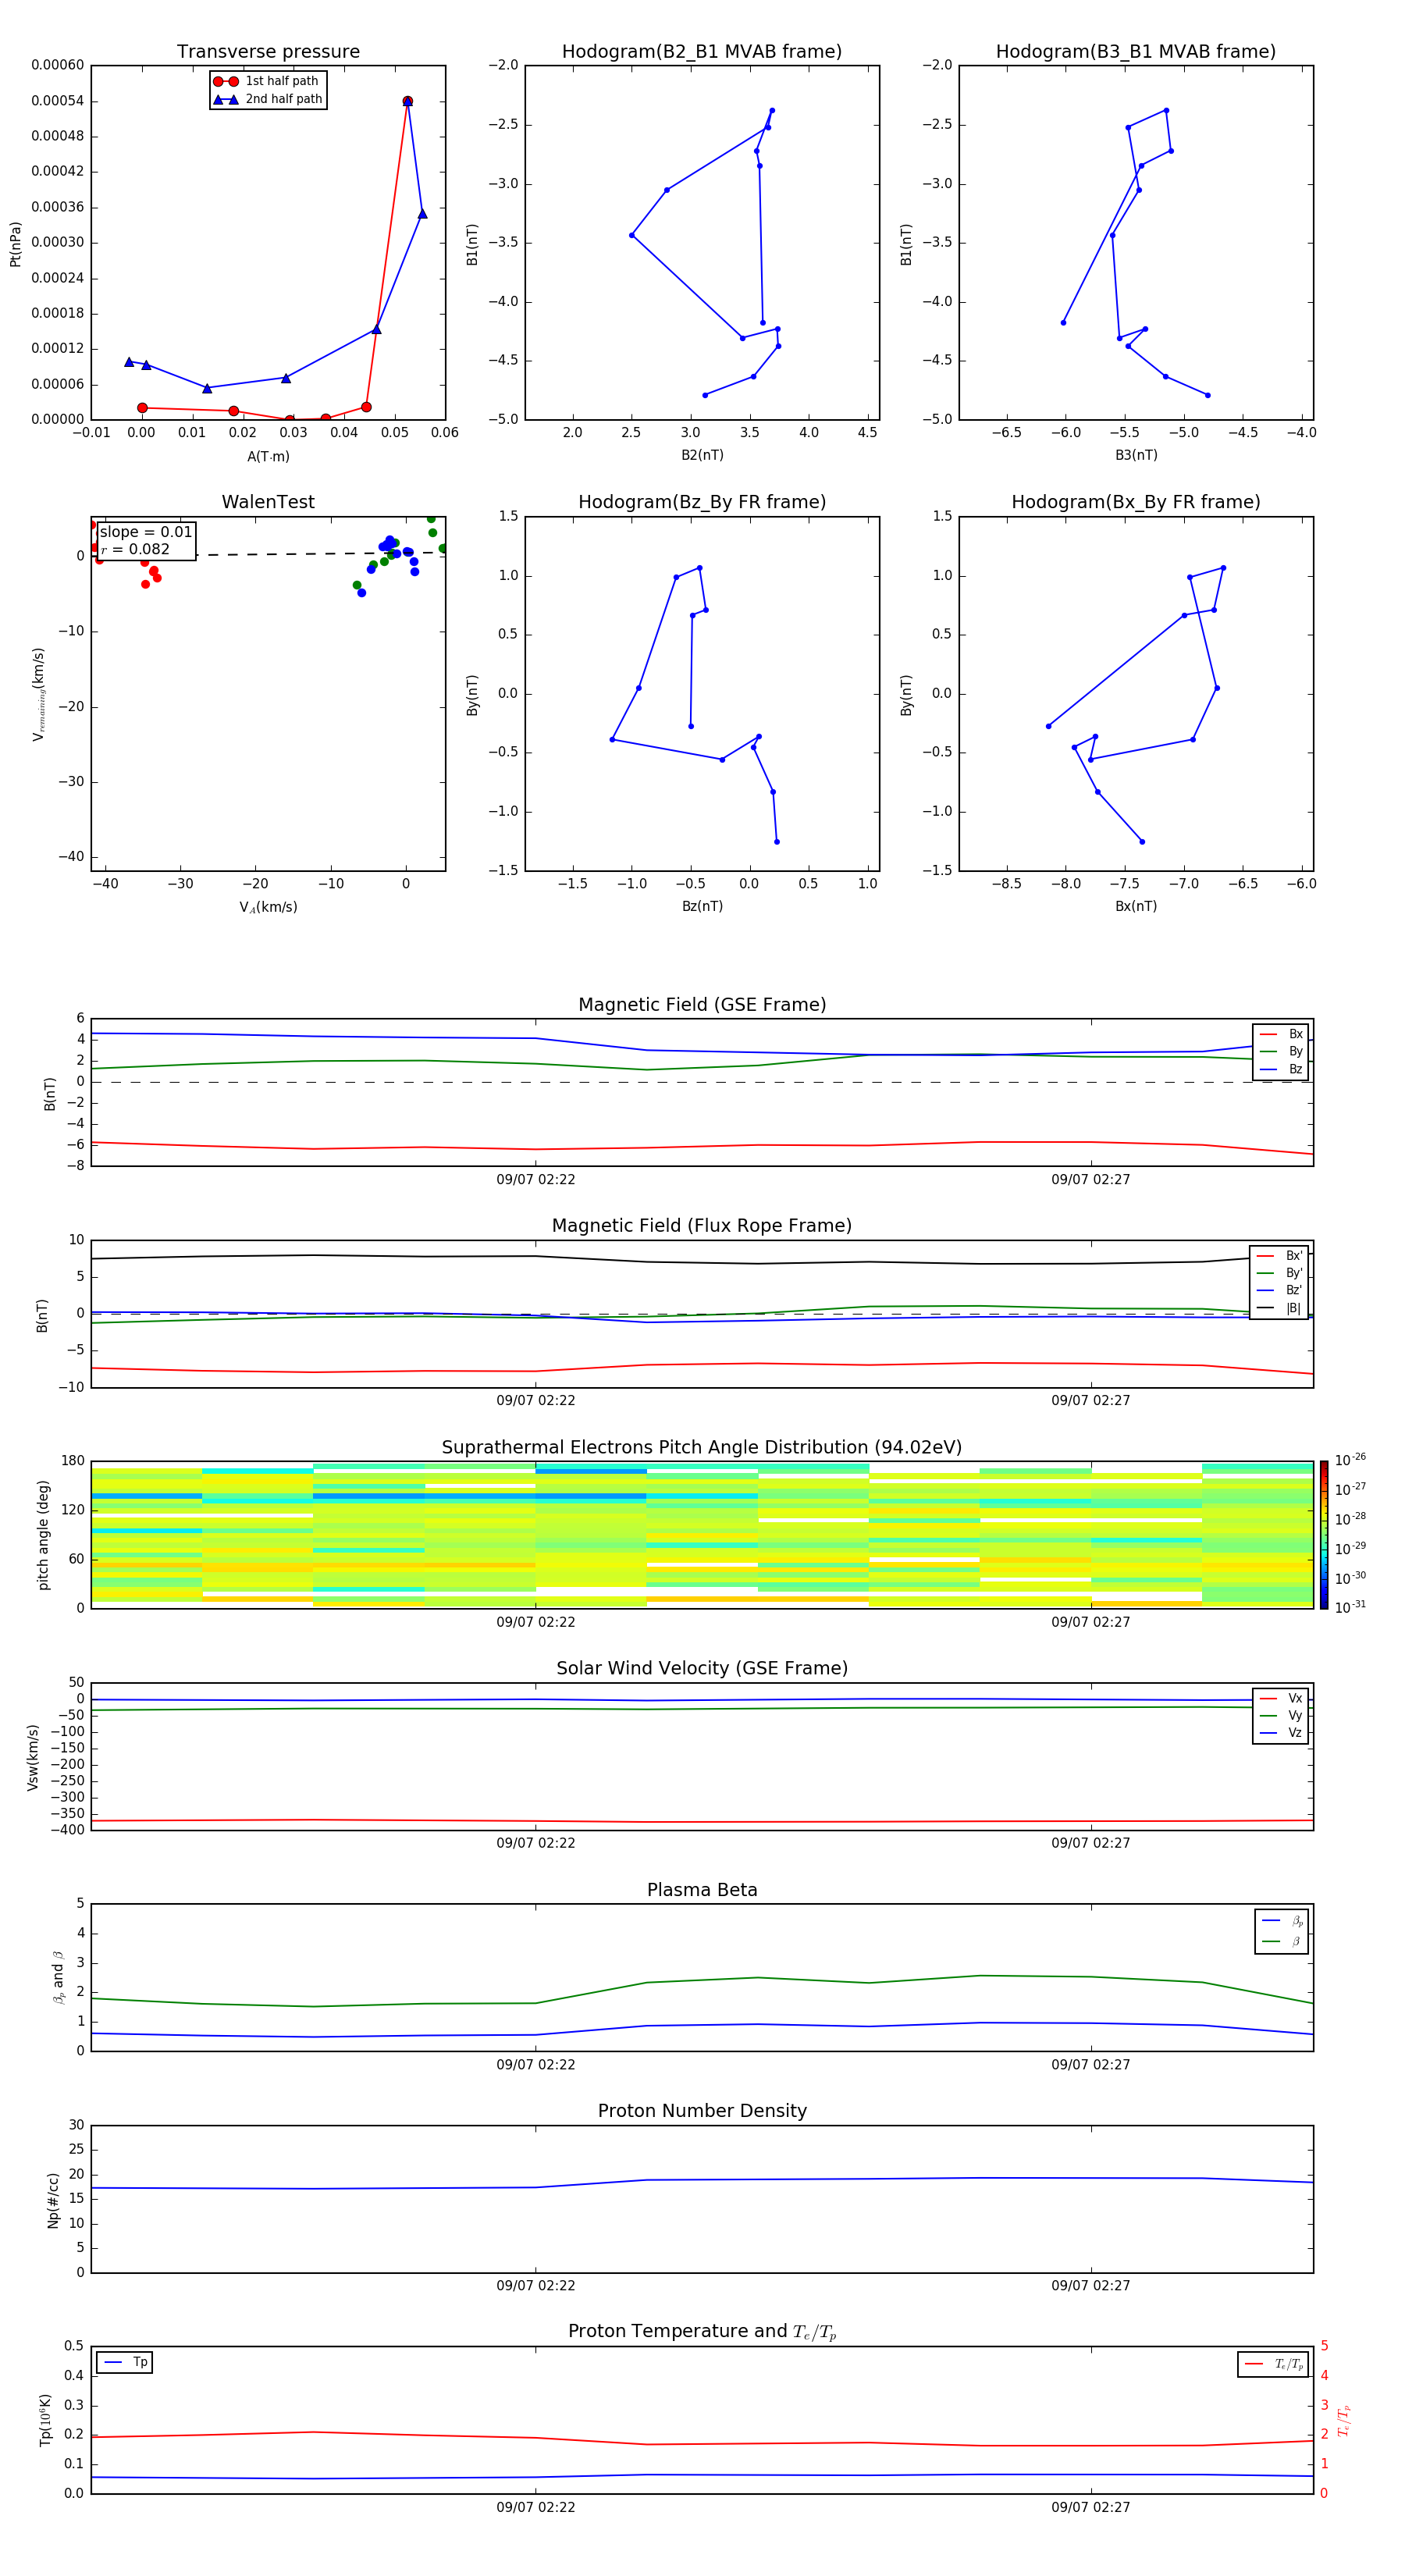Image resolution: width=1405 pixels, height=2576 pixels.
Task: Click the 'Hodogram(B2_B1 MVAB frame)' title
Action: pos(702,52)
